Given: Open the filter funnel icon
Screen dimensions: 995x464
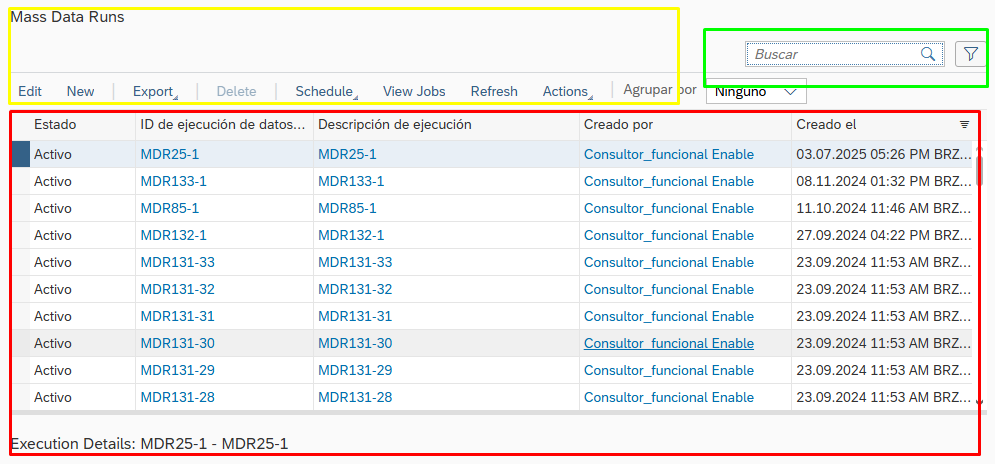Looking at the screenshot, I should tap(970, 54).
